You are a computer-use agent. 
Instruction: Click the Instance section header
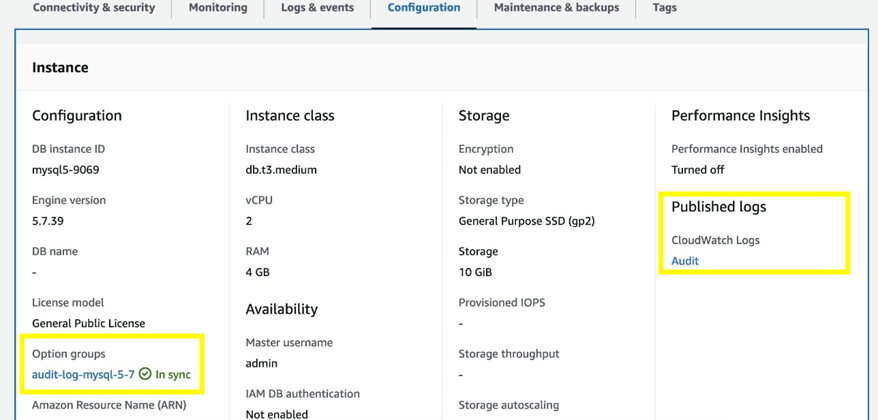[x=60, y=68]
